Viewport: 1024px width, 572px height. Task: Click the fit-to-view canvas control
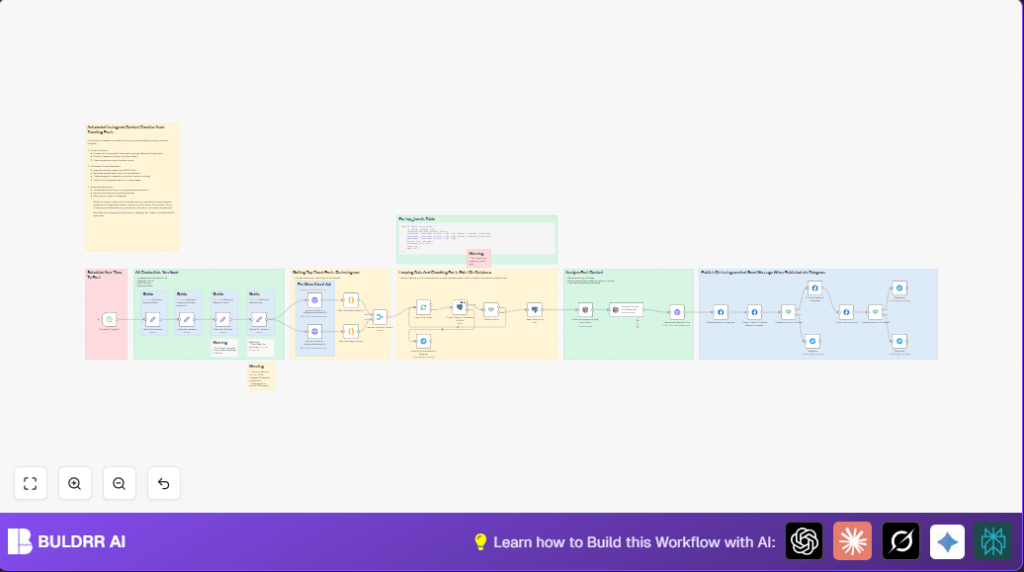pos(30,484)
